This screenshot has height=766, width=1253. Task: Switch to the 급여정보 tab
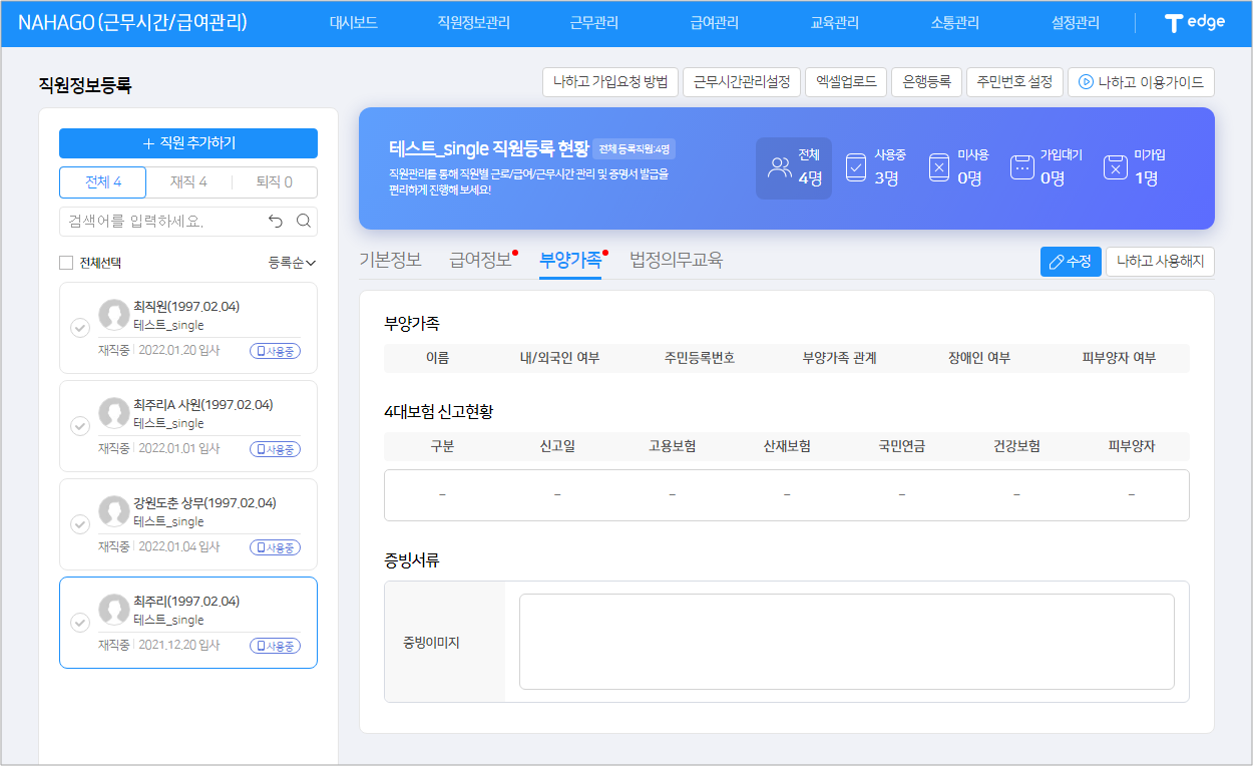click(x=480, y=260)
